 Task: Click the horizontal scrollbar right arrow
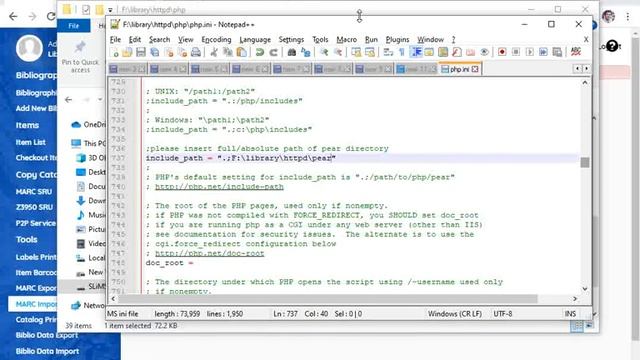click(575, 299)
